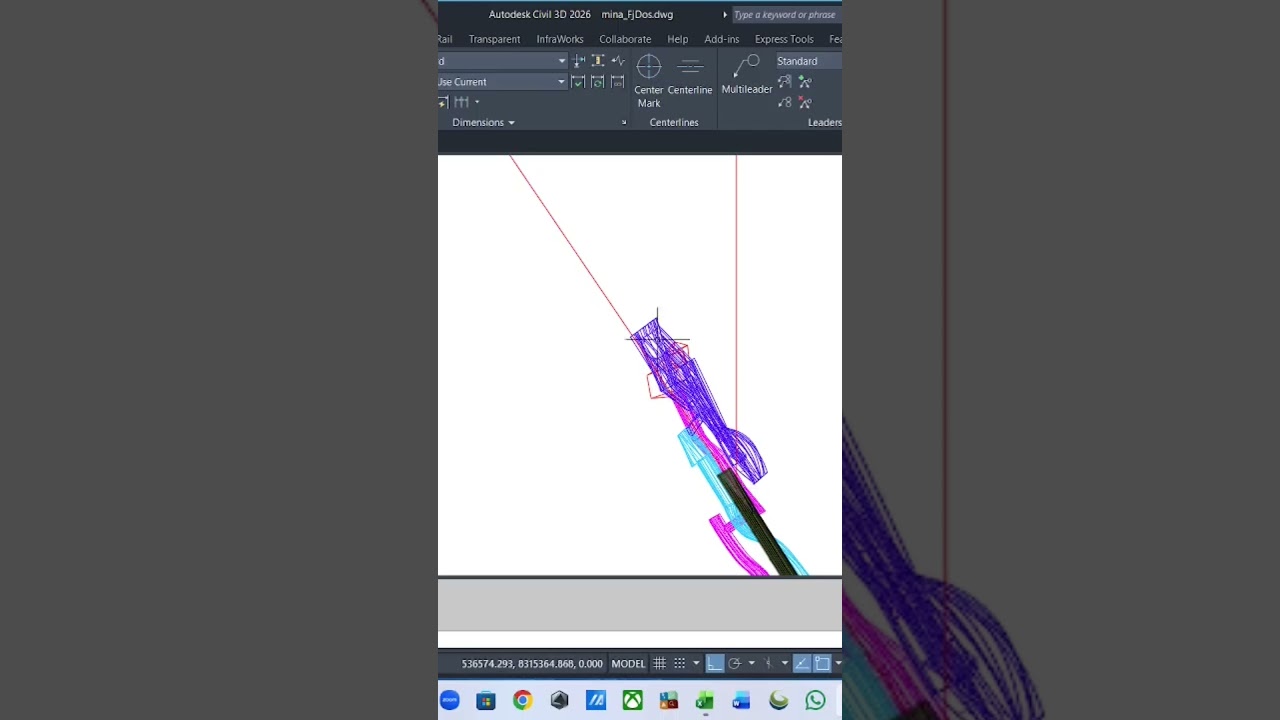Open Word from the taskbar
Viewport: 1280px width, 720px height.
[x=741, y=701]
